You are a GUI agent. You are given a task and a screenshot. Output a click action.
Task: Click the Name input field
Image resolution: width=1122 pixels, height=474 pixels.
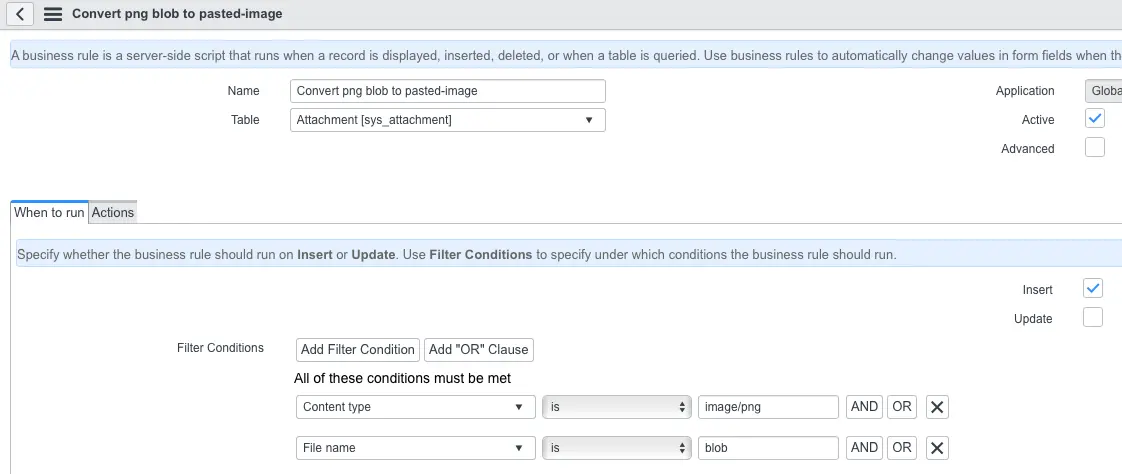pyautogui.click(x=448, y=91)
